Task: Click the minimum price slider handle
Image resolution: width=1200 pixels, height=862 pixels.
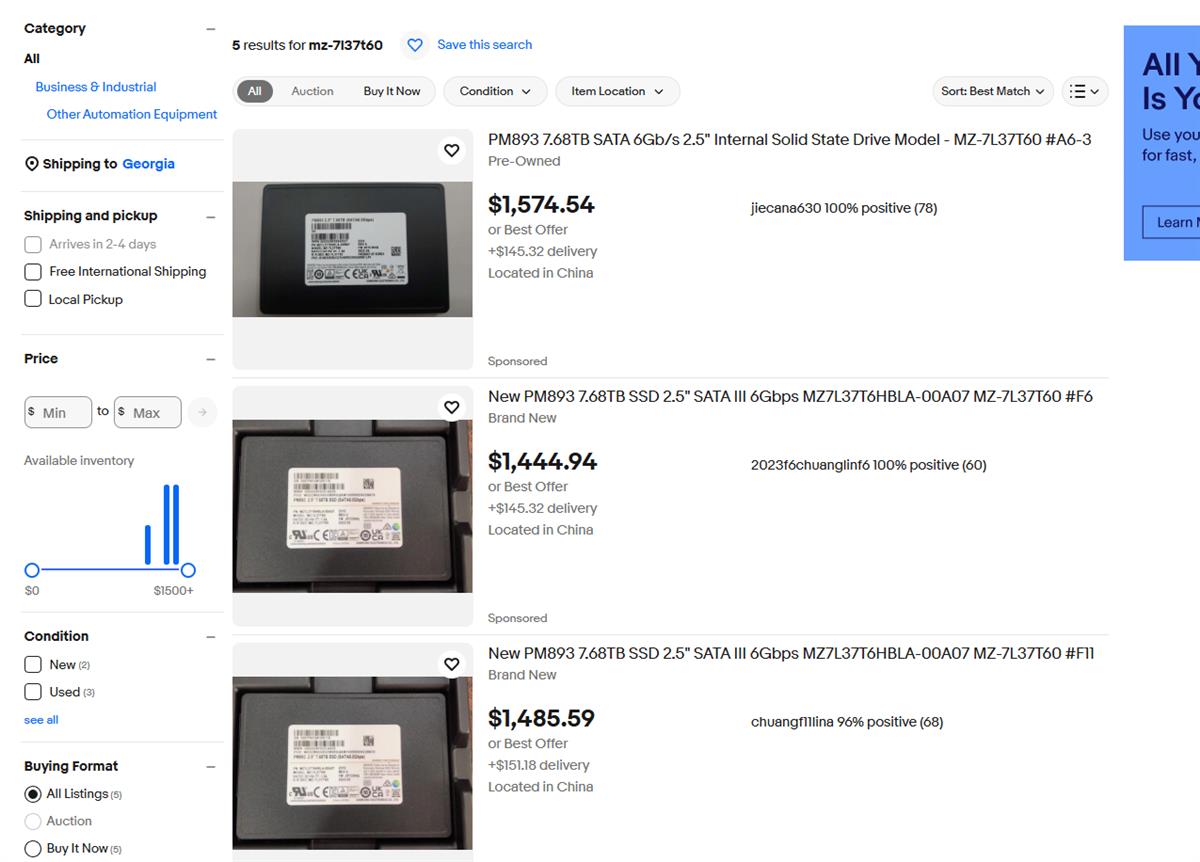Action: click(32, 570)
